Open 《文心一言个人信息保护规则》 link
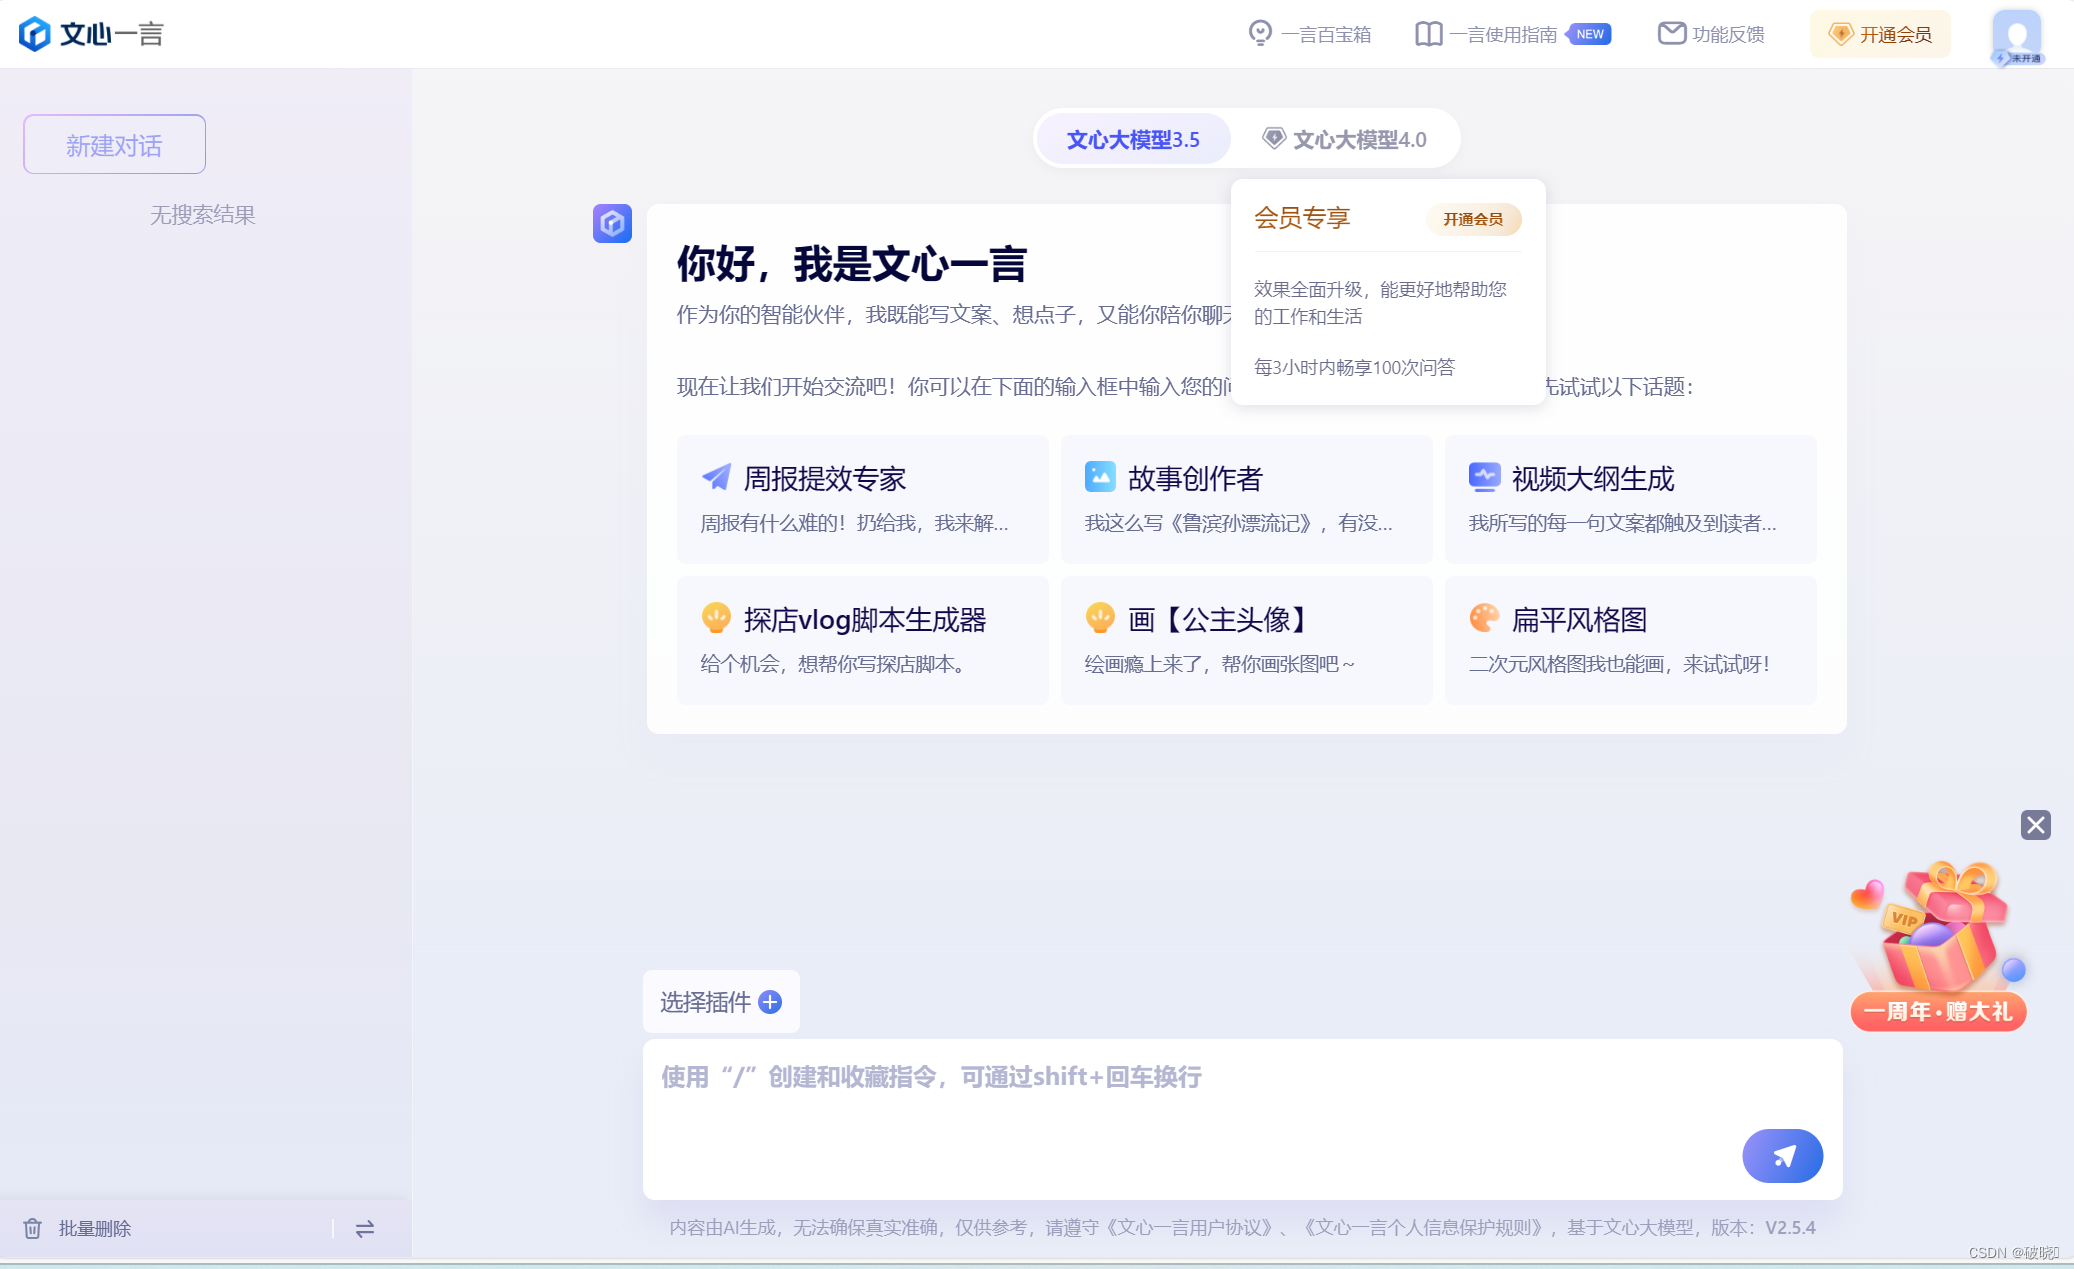Screen dimensions: 2074x1269 [1424, 1227]
